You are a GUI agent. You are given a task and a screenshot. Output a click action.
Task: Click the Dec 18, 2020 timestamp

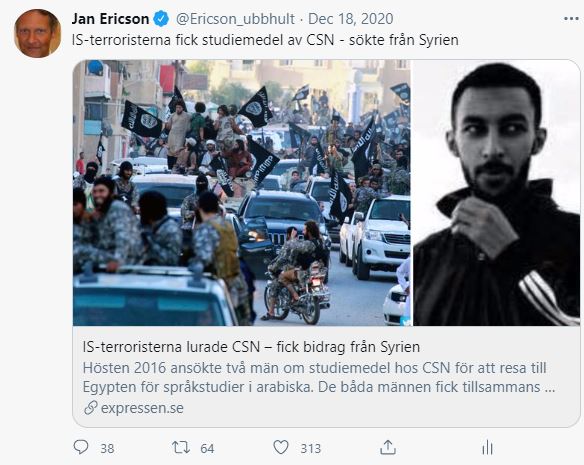pyautogui.click(x=351, y=19)
